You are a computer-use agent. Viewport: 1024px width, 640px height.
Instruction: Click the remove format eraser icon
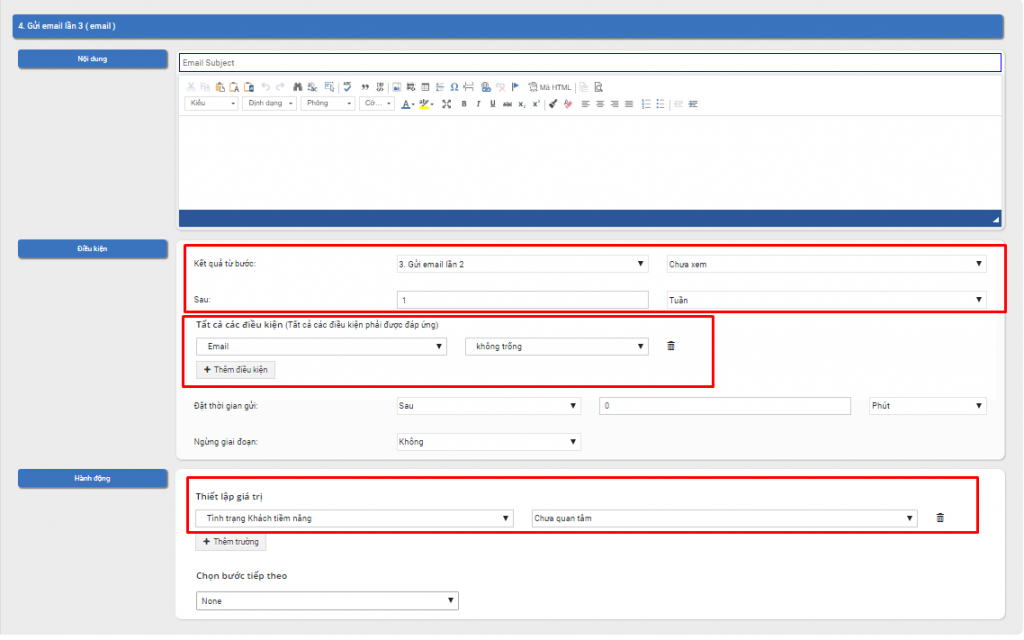568,104
